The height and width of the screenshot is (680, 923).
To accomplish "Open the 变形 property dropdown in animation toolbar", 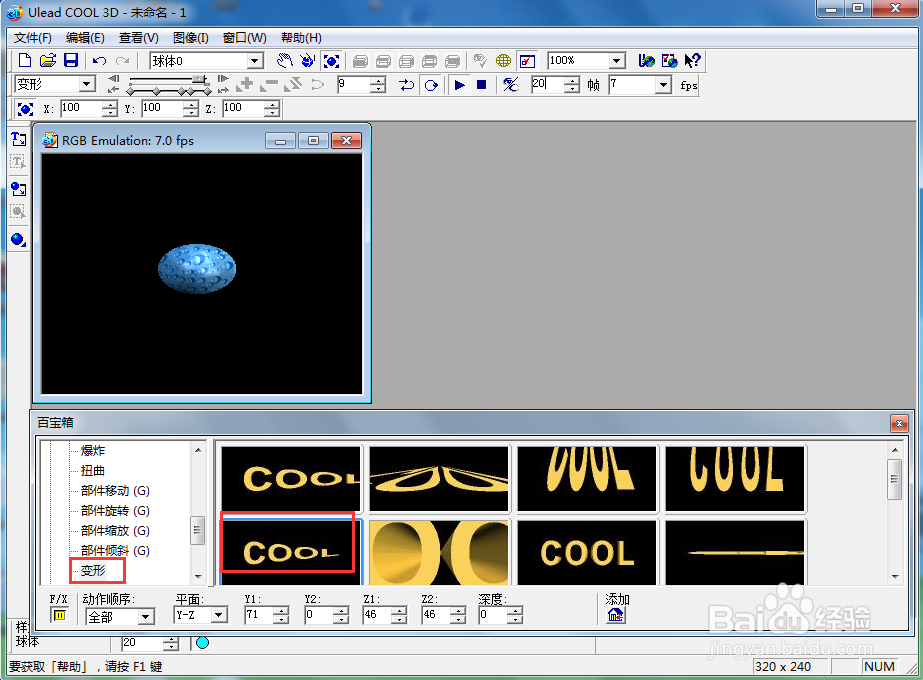I will (87, 84).
